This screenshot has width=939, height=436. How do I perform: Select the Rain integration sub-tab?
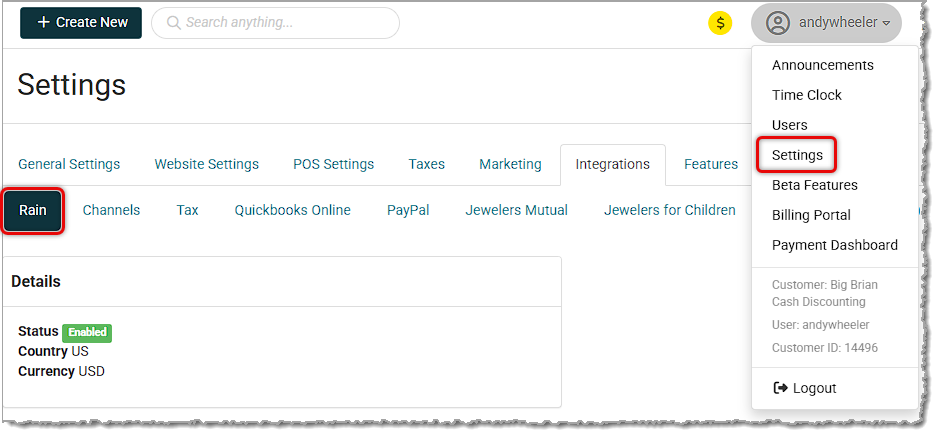33,210
